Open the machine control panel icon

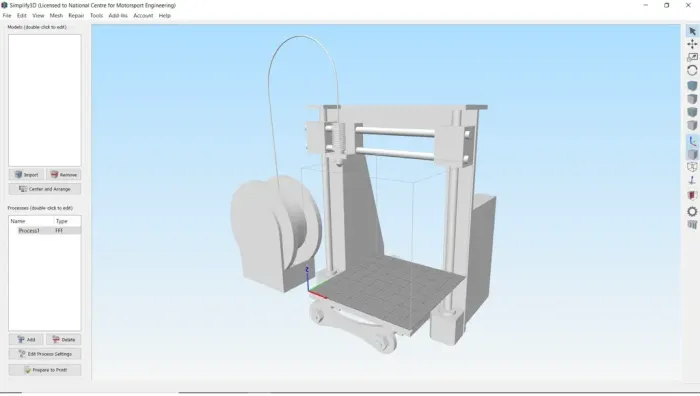tap(692, 225)
